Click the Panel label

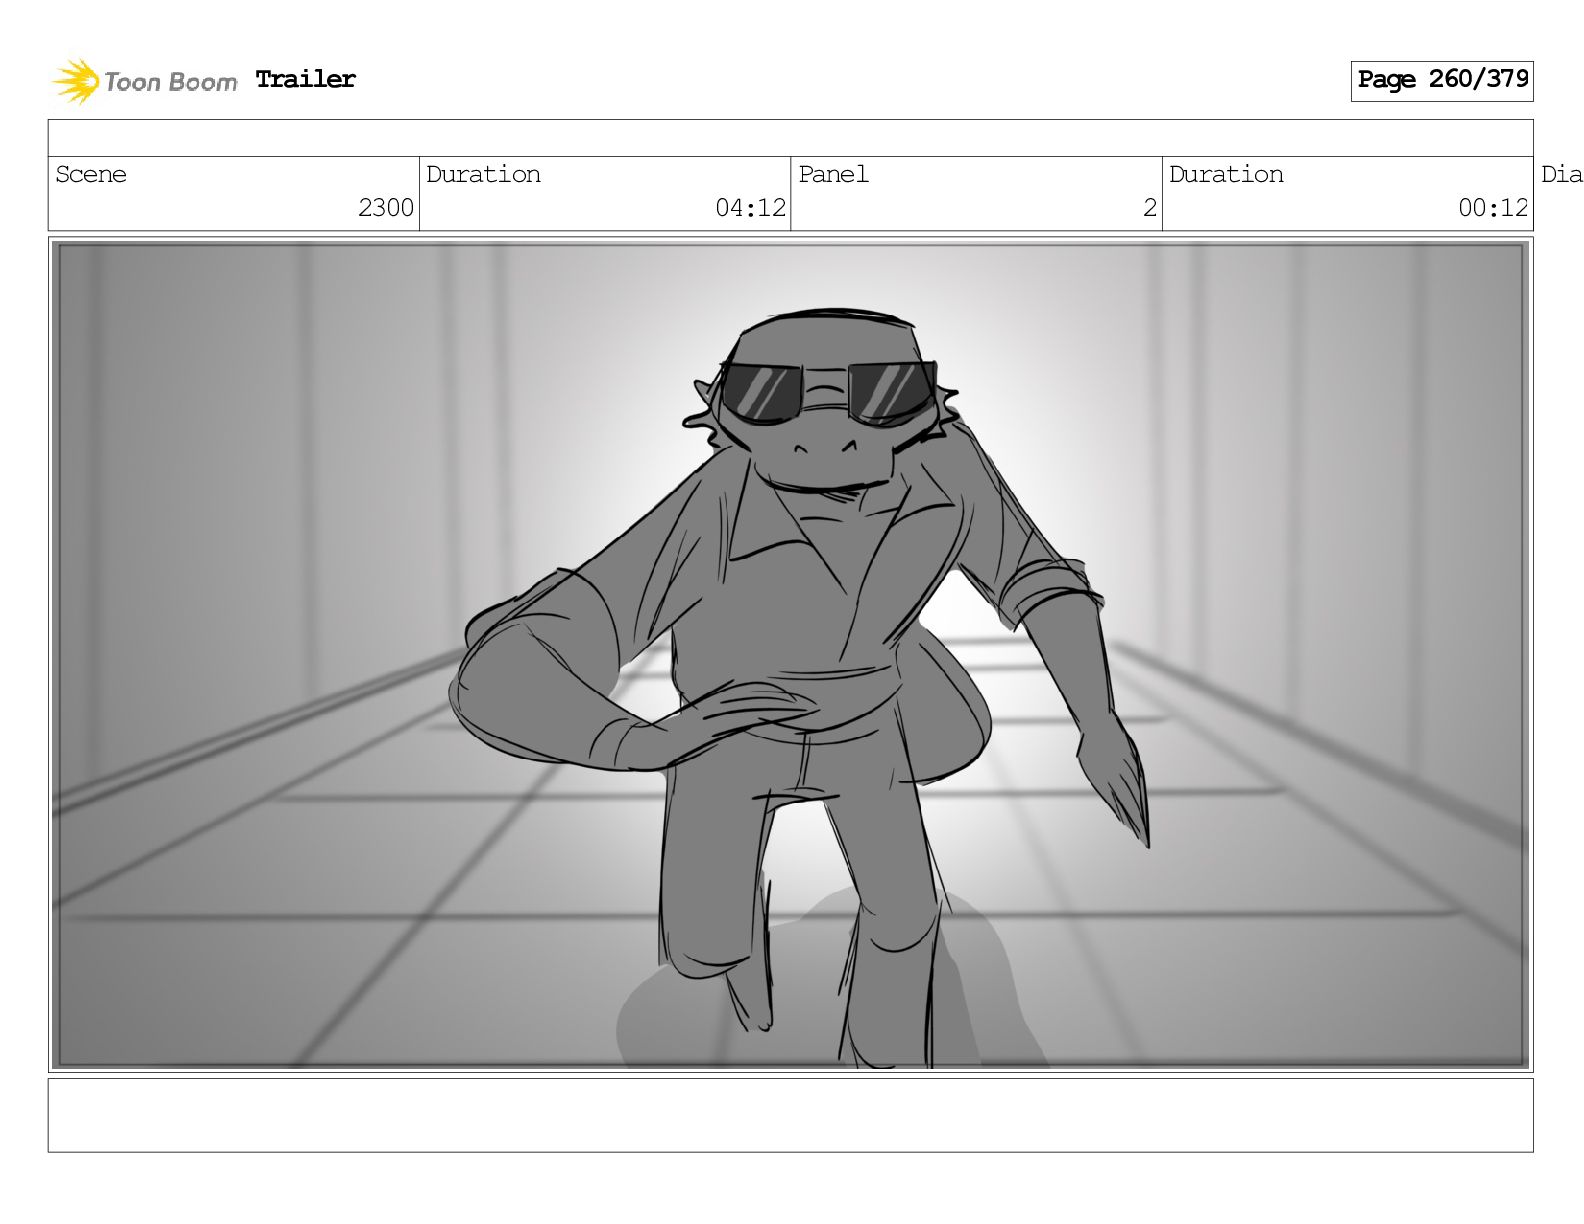coord(833,174)
